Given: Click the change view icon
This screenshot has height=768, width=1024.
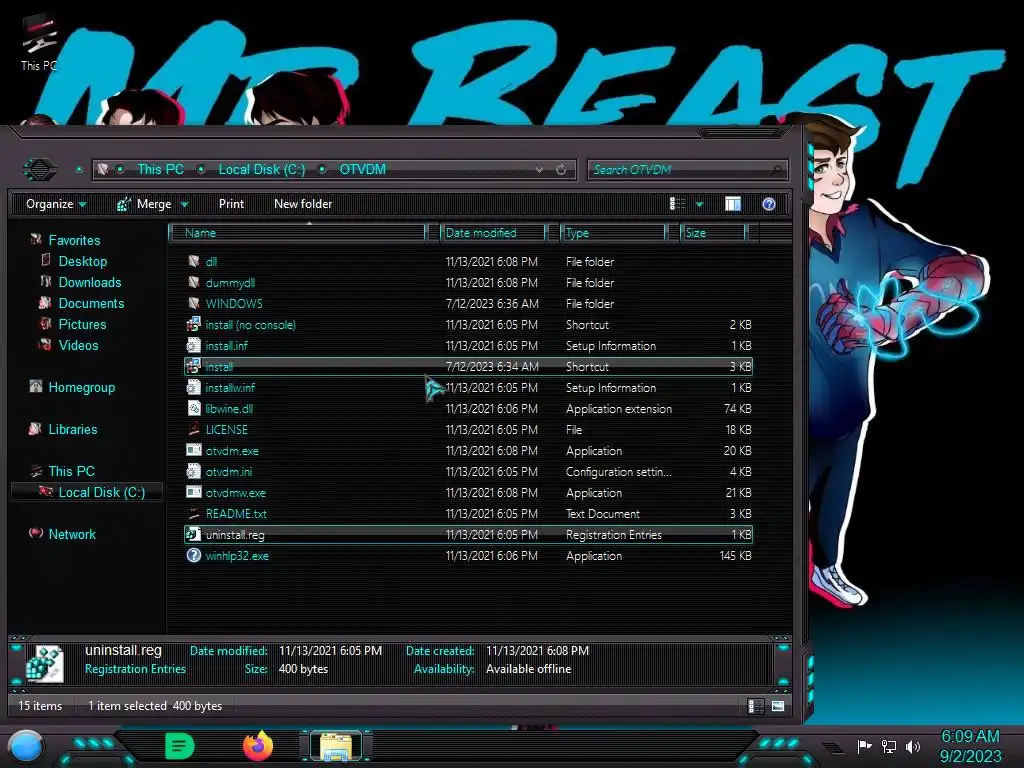Looking at the screenshot, I should click(x=677, y=204).
